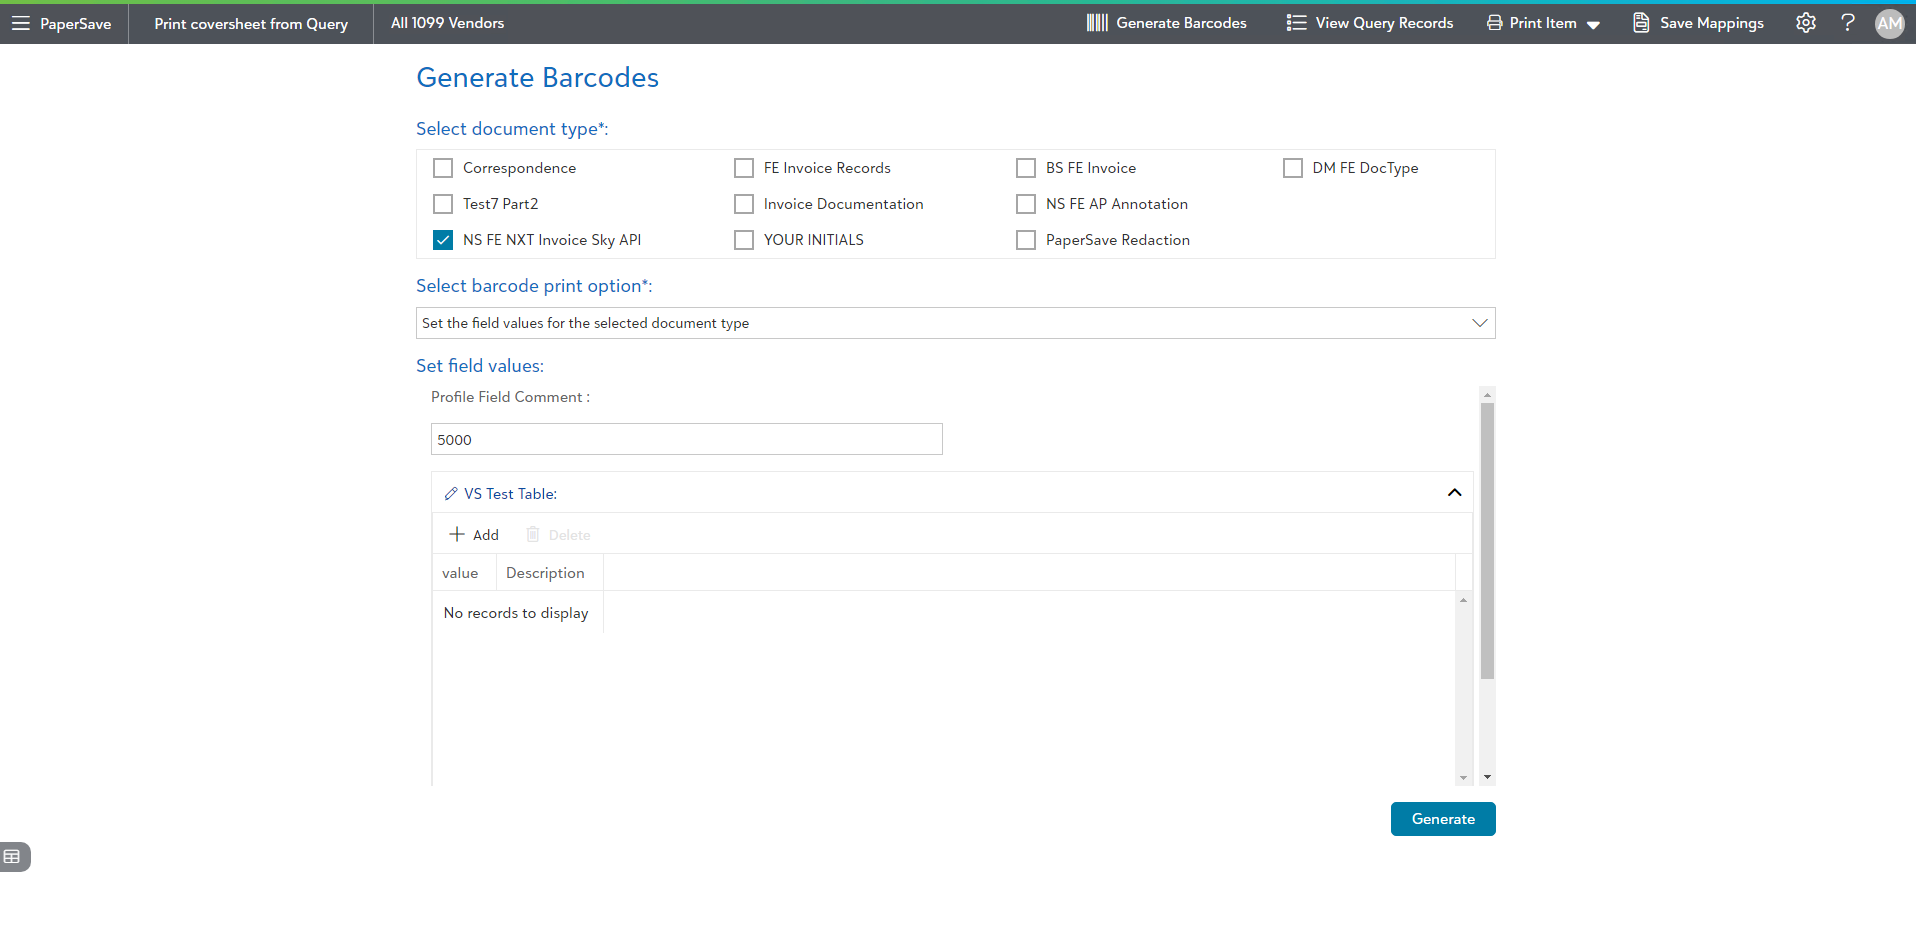Select the All 1099 Vendors tab

[447, 23]
